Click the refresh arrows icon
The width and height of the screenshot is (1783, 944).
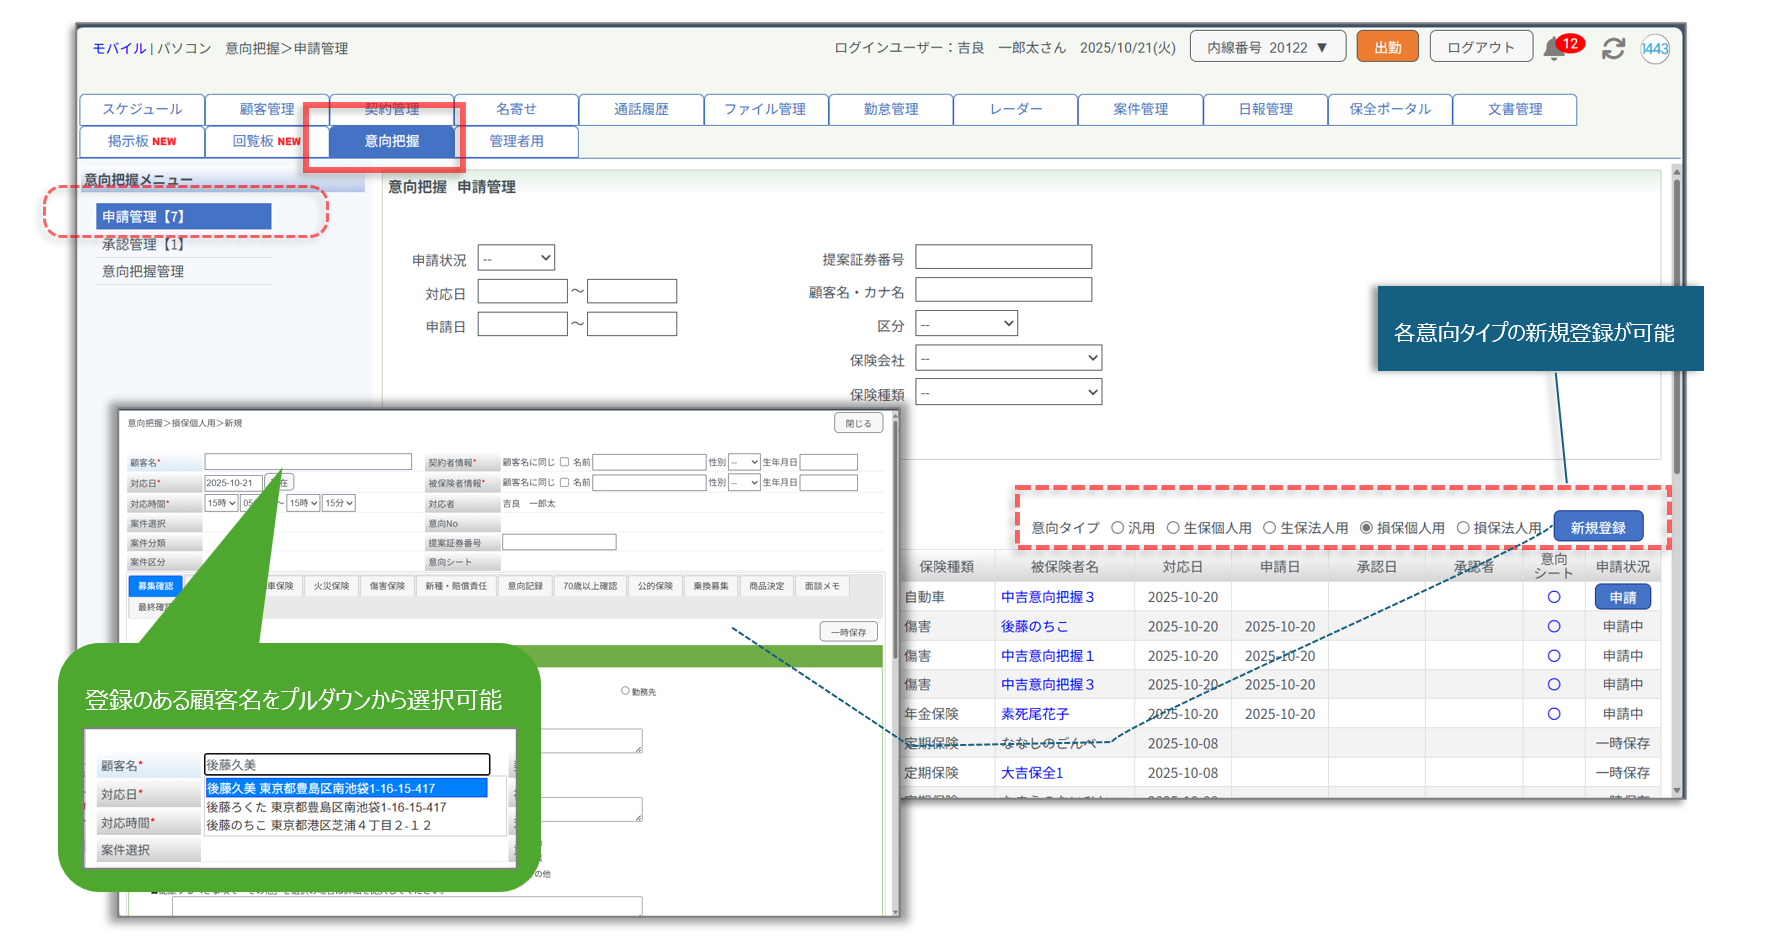click(x=1613, y=48)
